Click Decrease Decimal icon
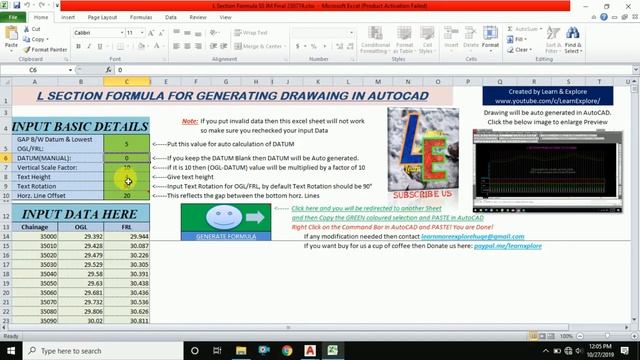 (350, 46)
